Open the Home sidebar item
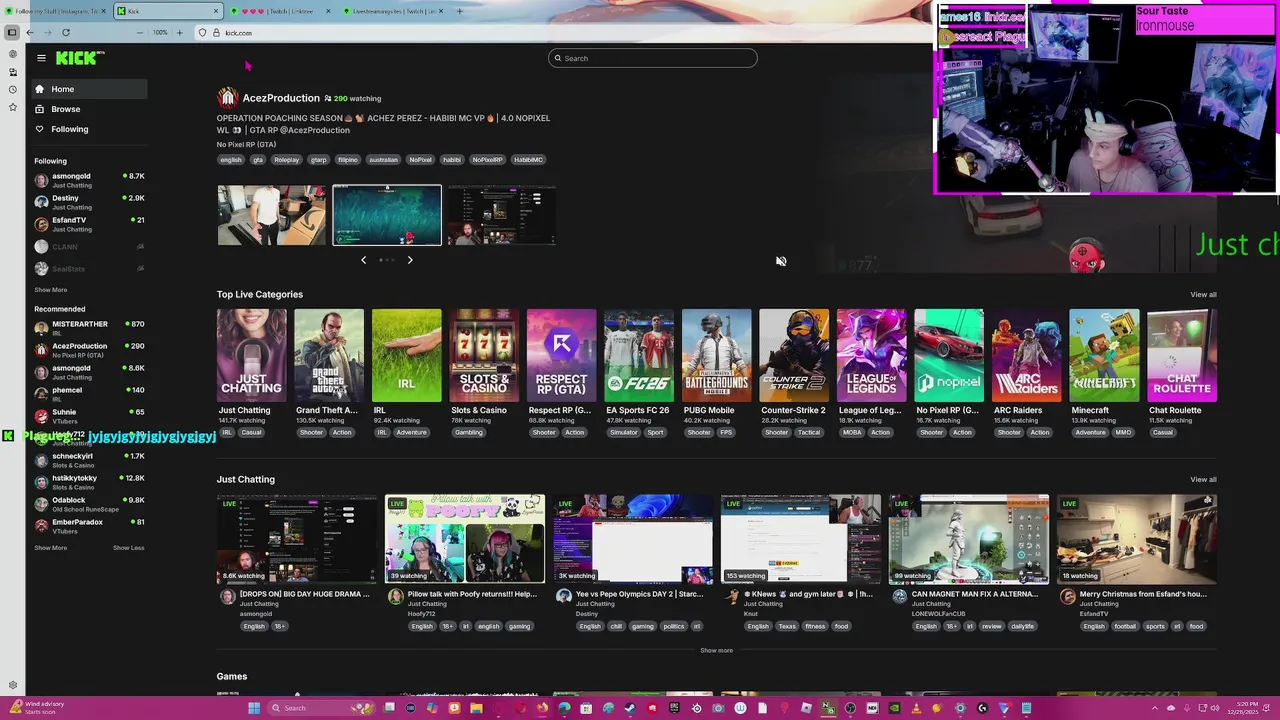 tap(88, 89)
